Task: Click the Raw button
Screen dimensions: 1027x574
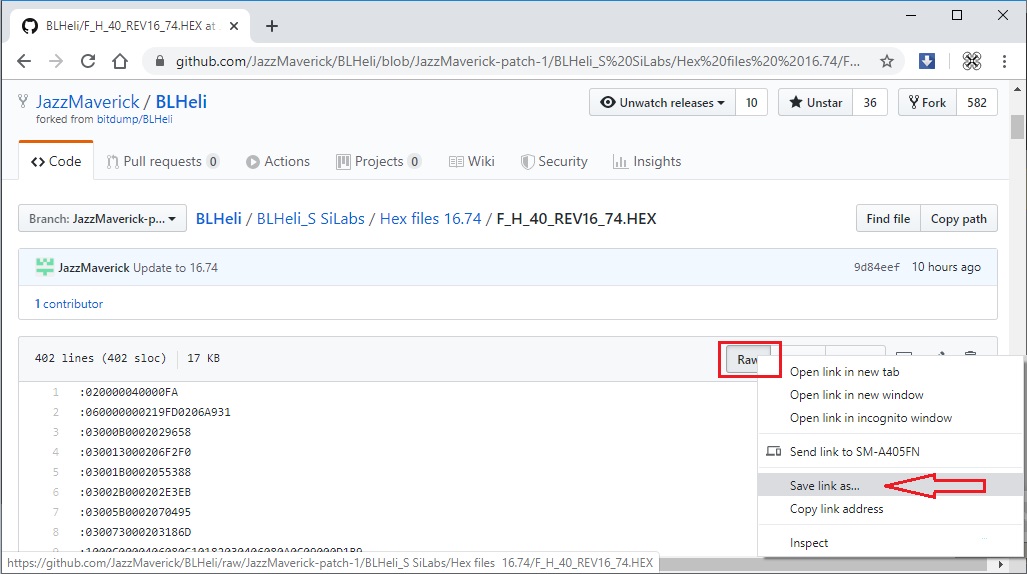Action: click(x=747, y=359)
